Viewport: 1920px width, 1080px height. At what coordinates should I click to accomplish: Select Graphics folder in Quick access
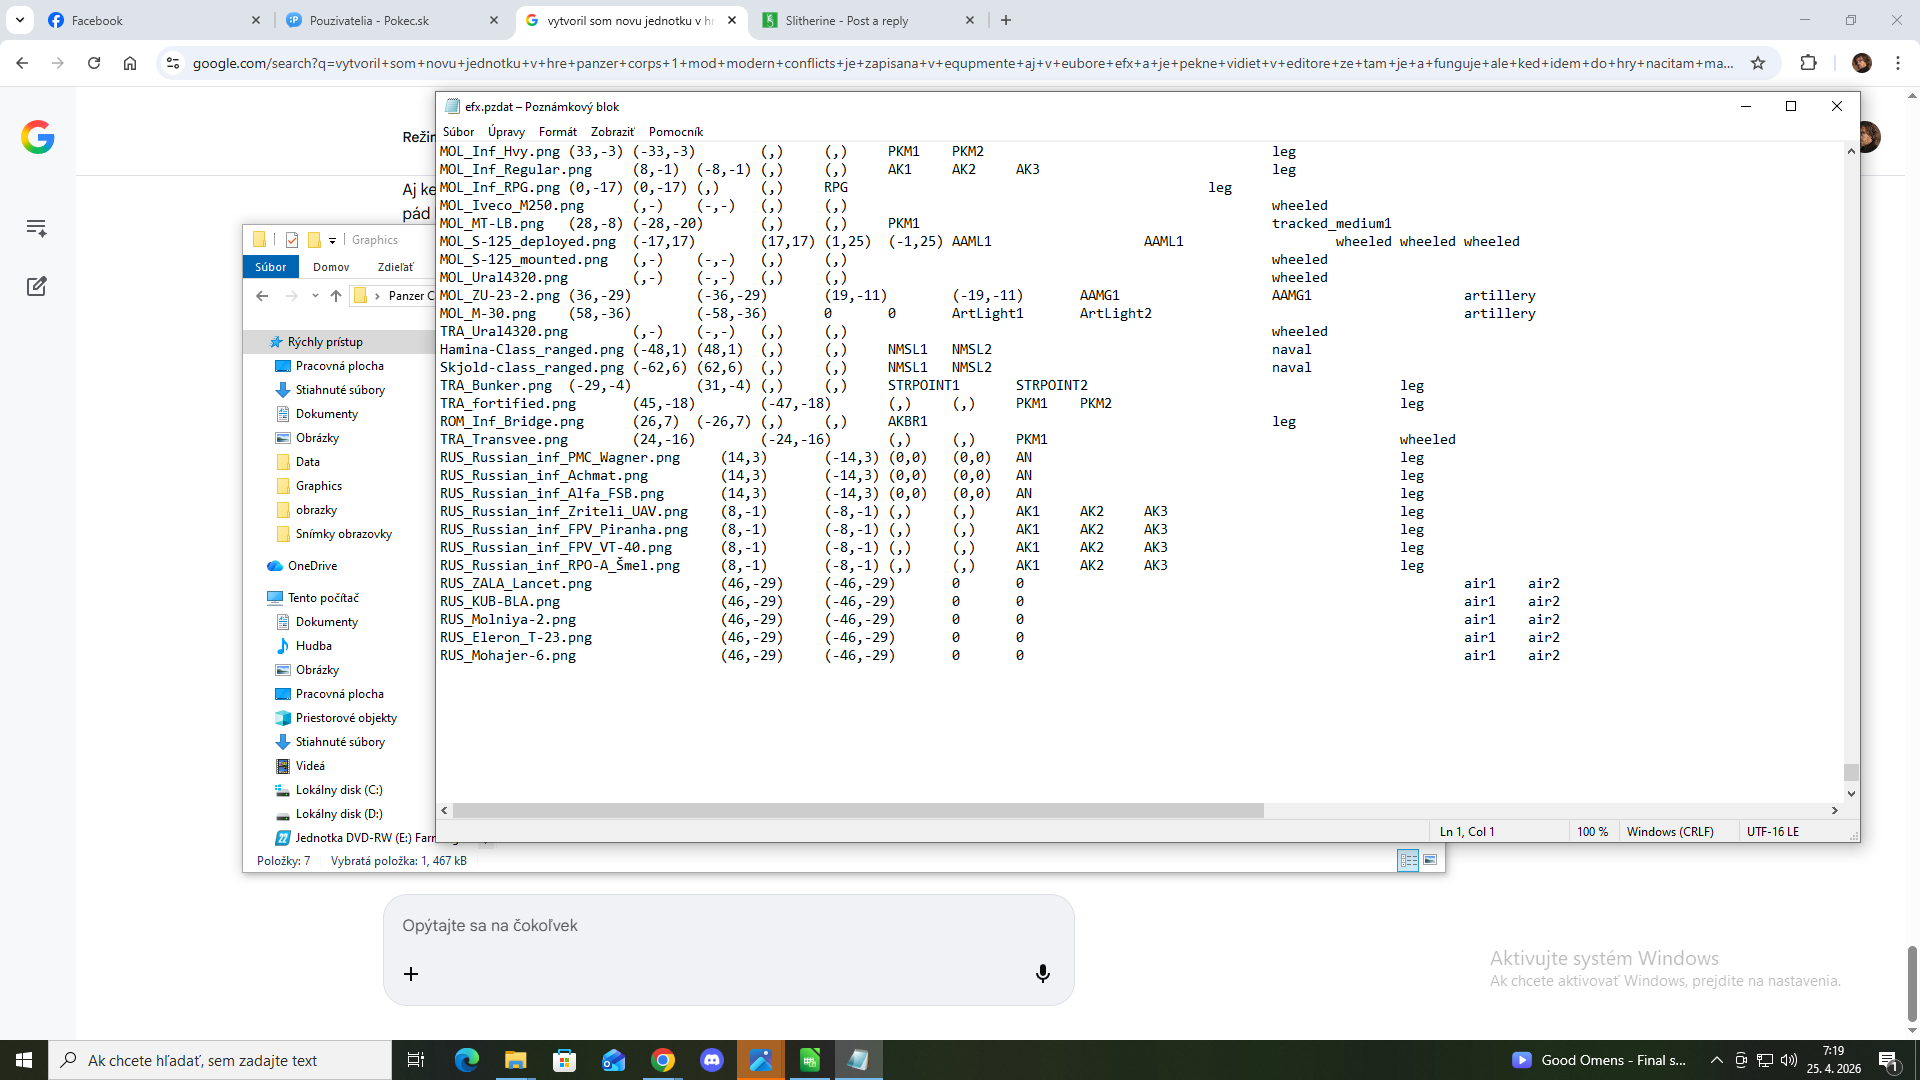click(318, 486)
